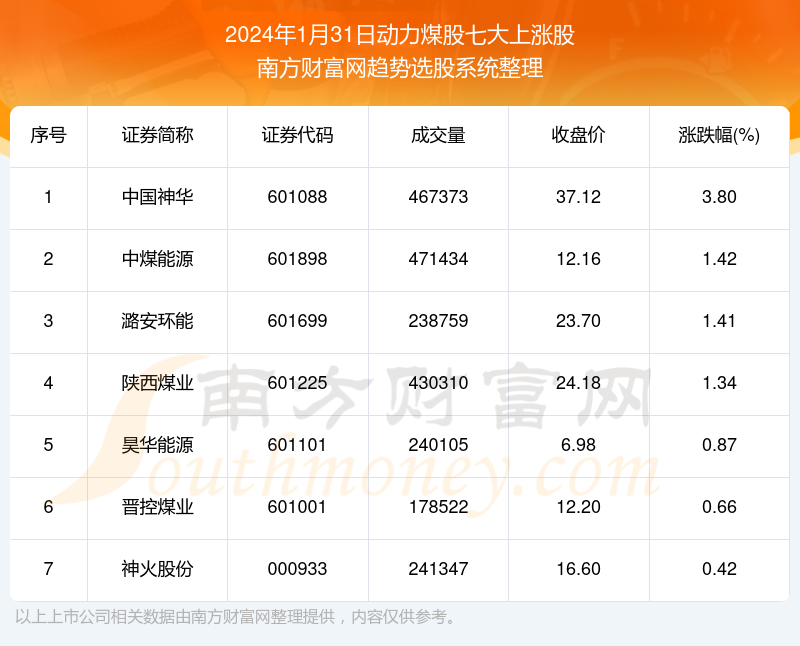Screen dimensions: 800x646
Task: Click stock code 601699
Action: pos(297,321)
